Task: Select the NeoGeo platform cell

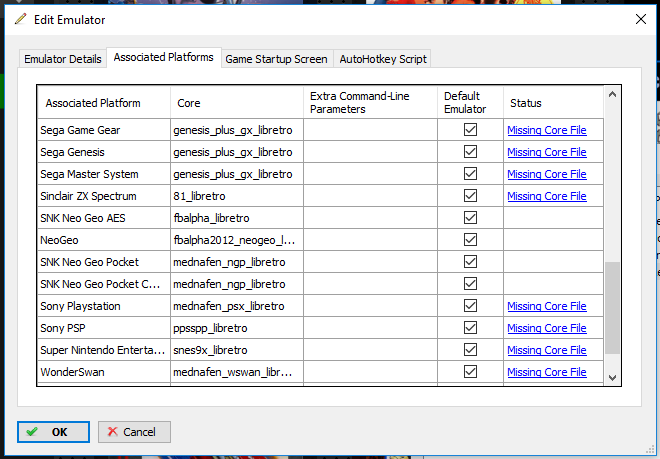Action: point(104,240)
